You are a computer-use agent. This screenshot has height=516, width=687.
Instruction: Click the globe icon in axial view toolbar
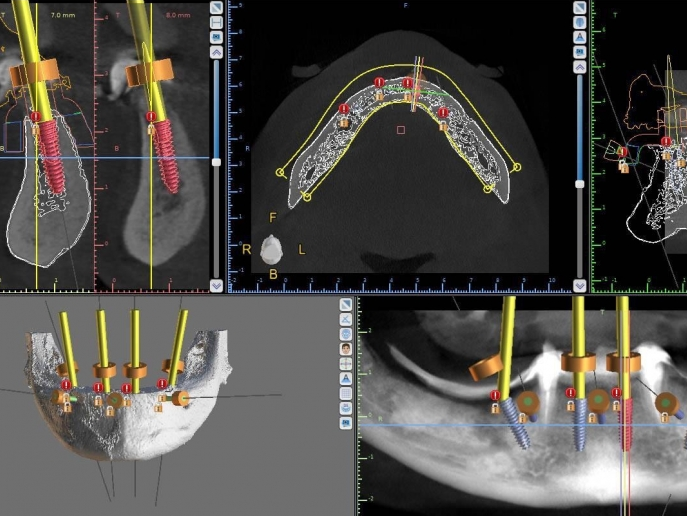tap(580, 21)
